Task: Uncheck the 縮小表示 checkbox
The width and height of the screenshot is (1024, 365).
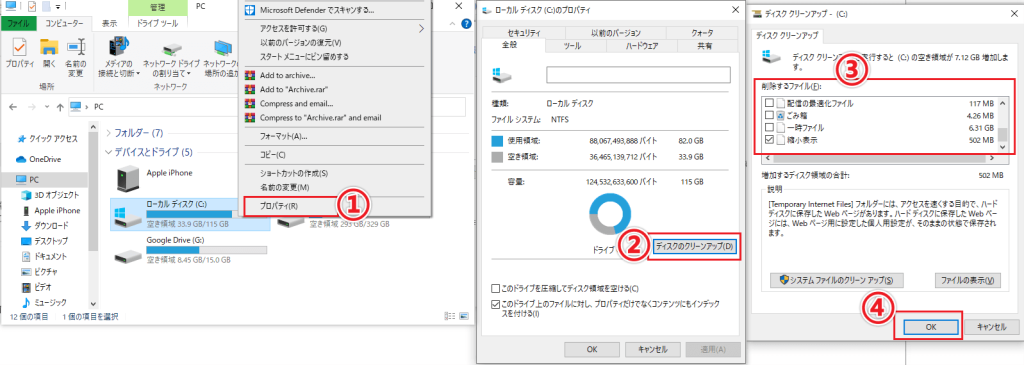Action: (769, 140)
